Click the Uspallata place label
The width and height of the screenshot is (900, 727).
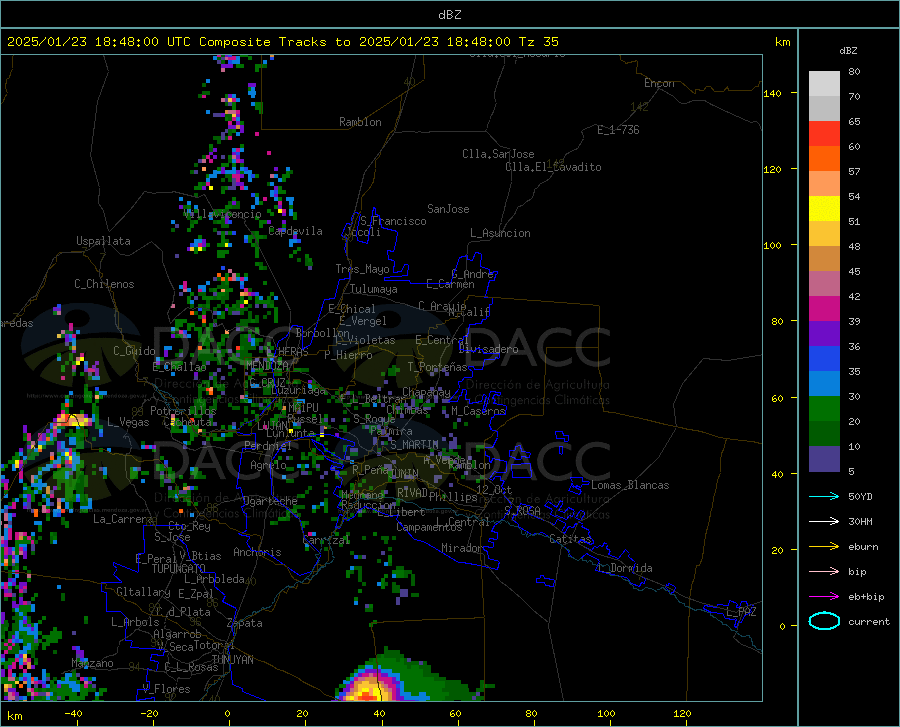coord(103,241)
